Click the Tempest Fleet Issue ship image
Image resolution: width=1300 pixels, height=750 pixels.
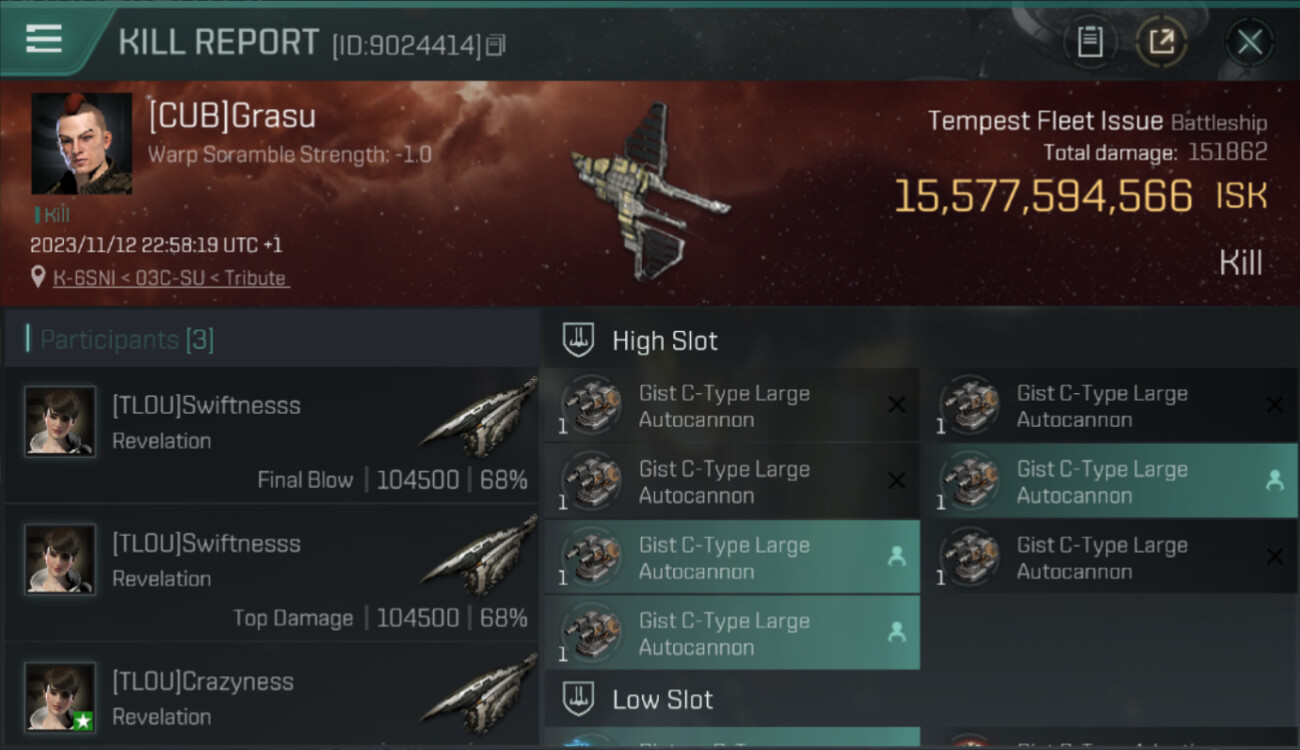(x=650, y=192)
